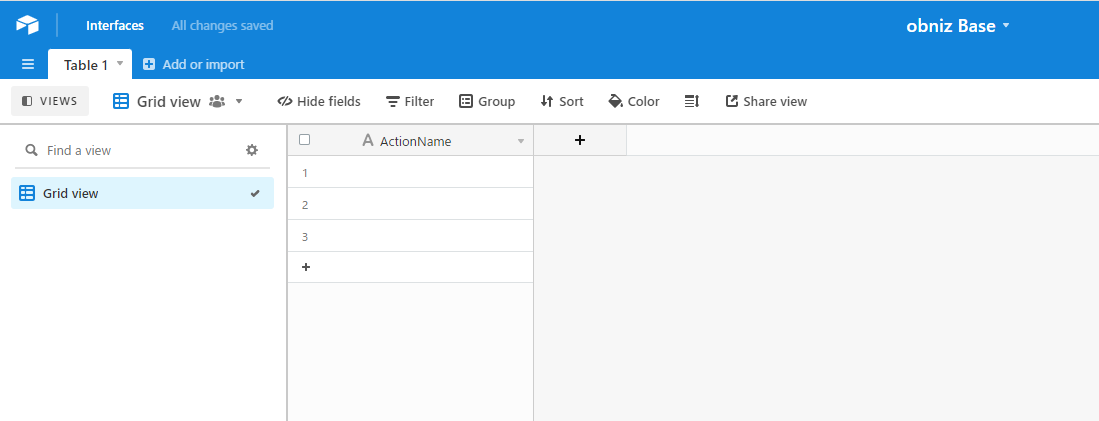
Task: Click the Color paint bucket tool
Action: tap(634, 101)
